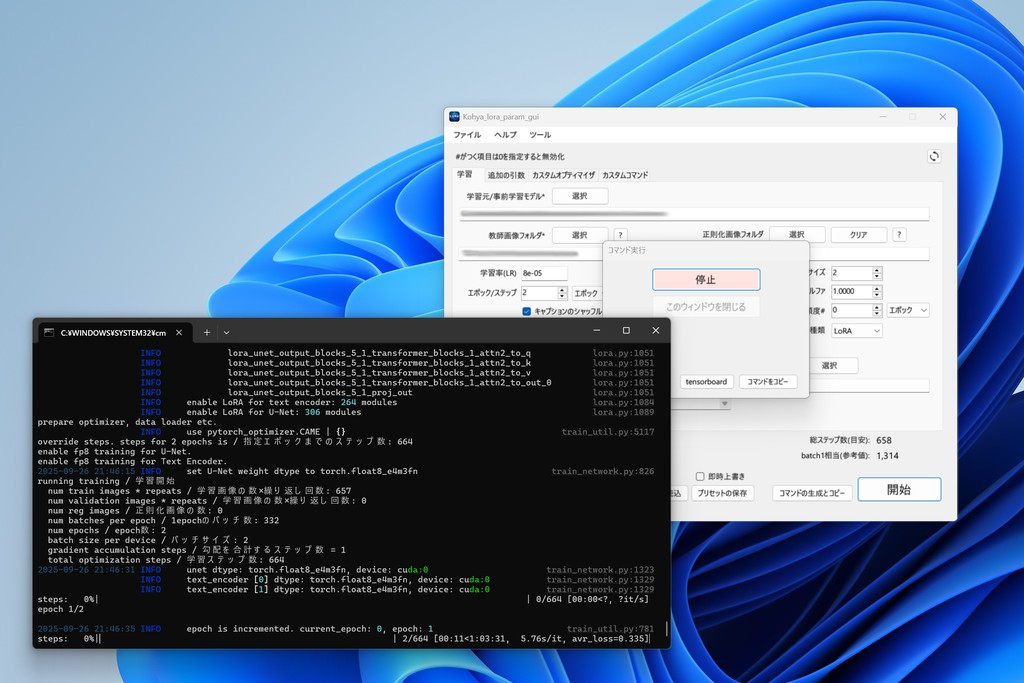Viewport: 1024px width, 683px height.
Task: Click 'train_util.py:5117' in terminal
Action: (x=608, y=432)
